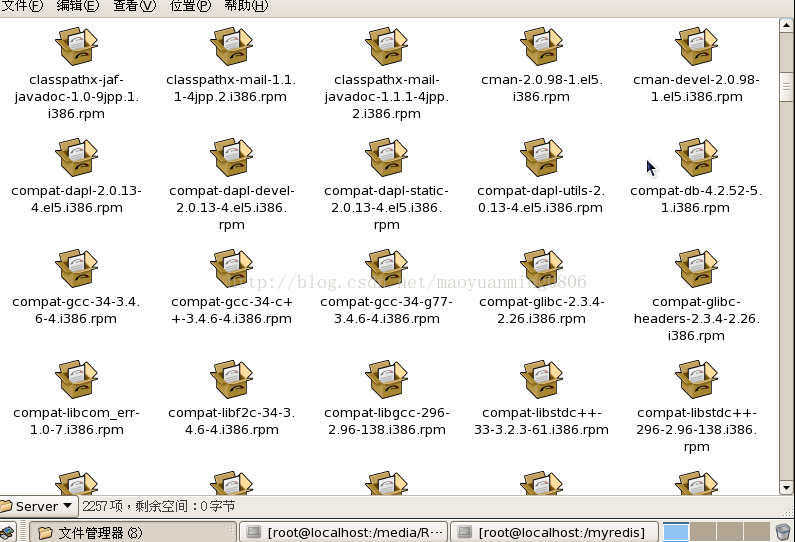Select classpathx-jaf-javadoc-1.0-9jpp.1.i386.rpm package icon
Image resolution: width=795 pixels, height=542 pixels.
tap(77, 46)
